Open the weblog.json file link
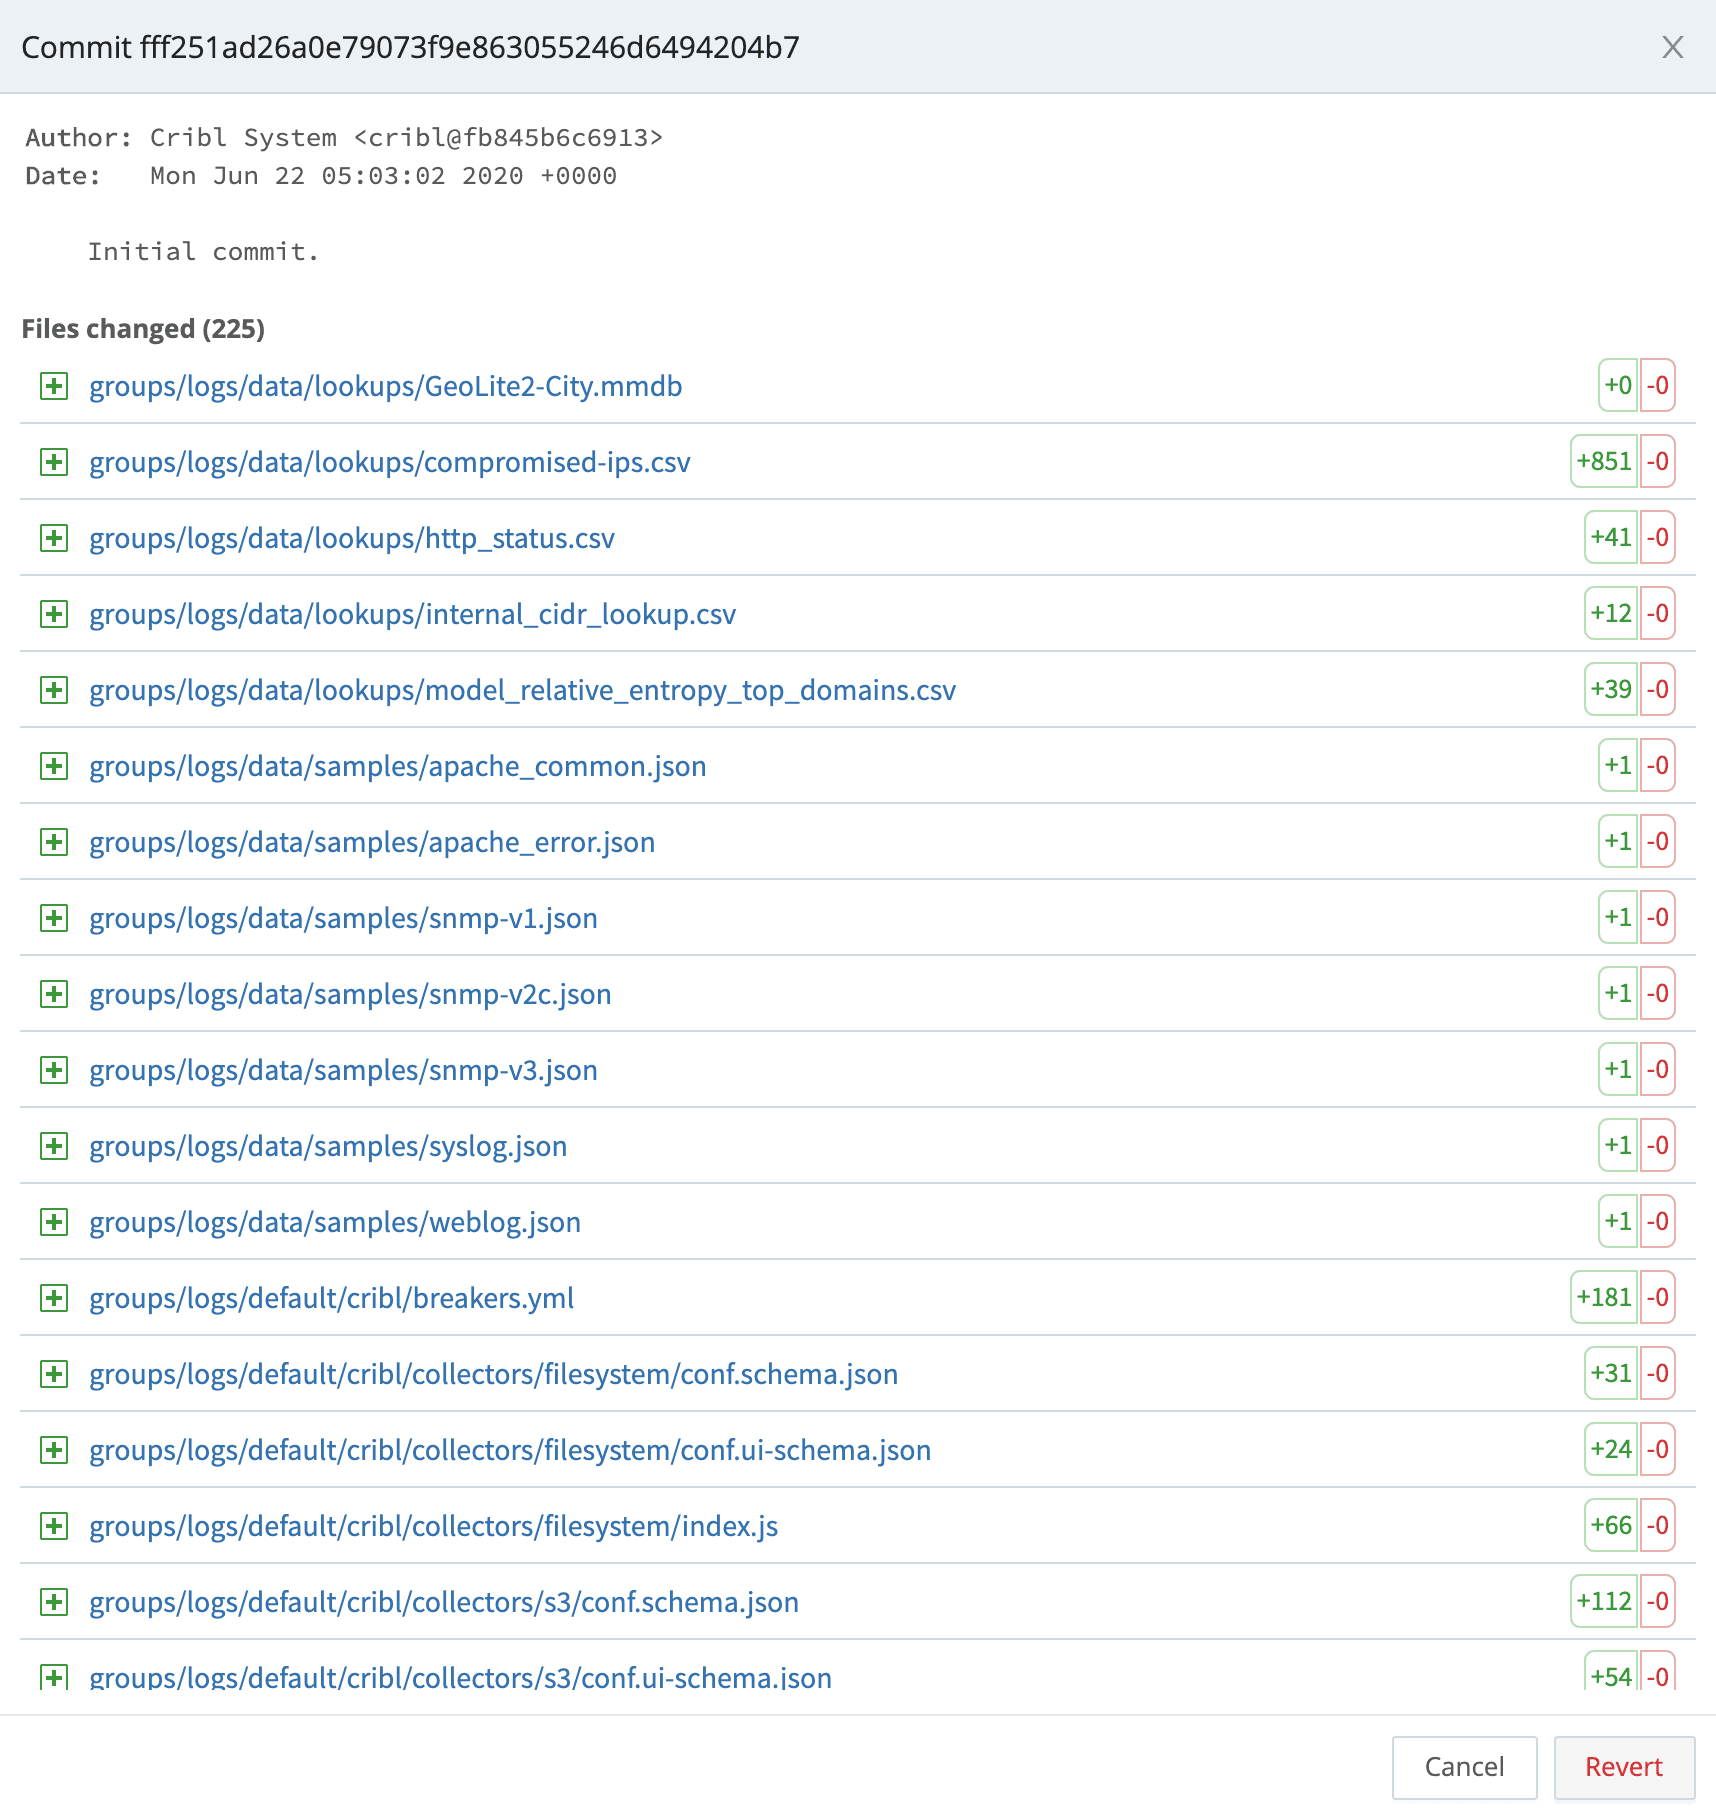This screenshot has width=1716, height=1814. tap(335, 1222)
